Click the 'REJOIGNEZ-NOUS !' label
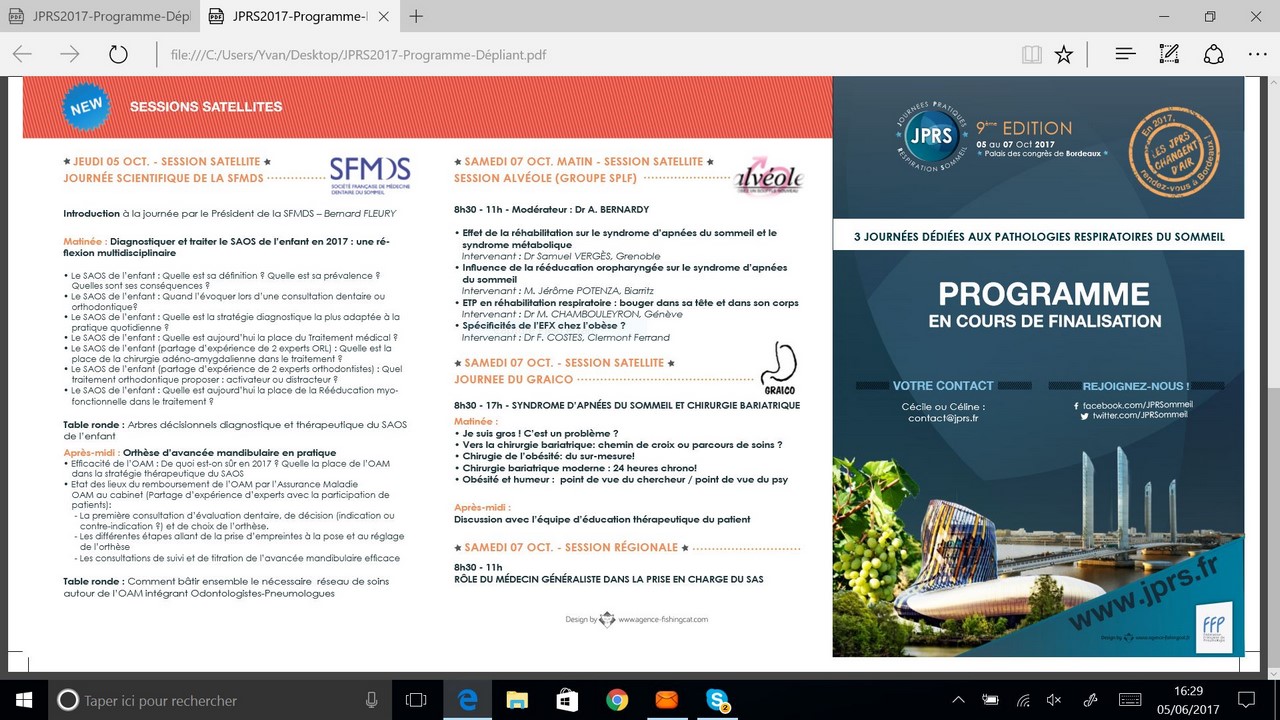This screenshot has width=1280, height=720. (x=1136, y=385)
